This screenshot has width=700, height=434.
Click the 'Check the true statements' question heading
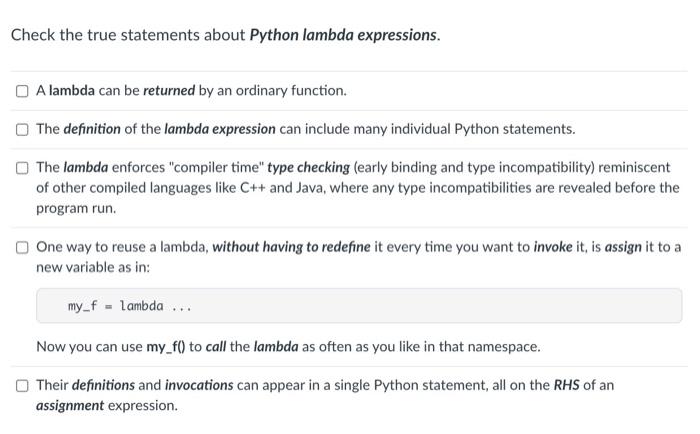pyautogui.click(x=225, y=35)
